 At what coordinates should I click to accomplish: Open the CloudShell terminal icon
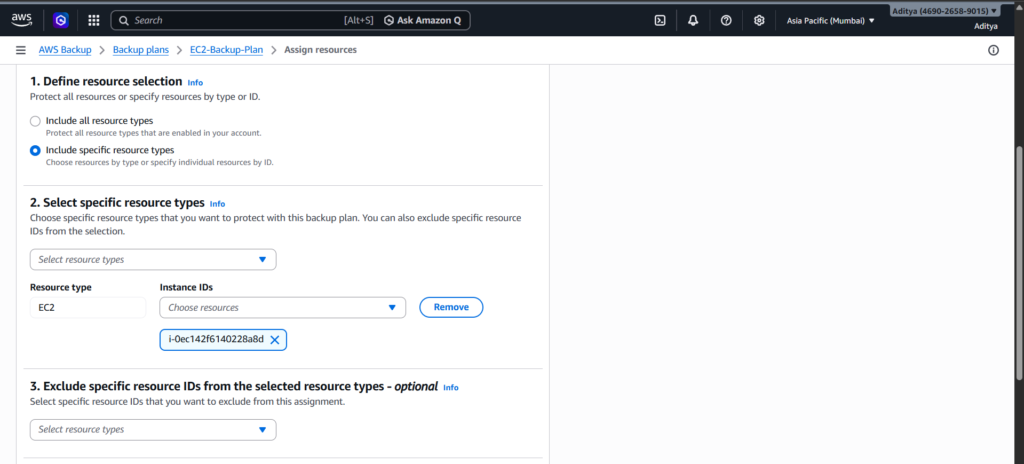tap(660, 20)
